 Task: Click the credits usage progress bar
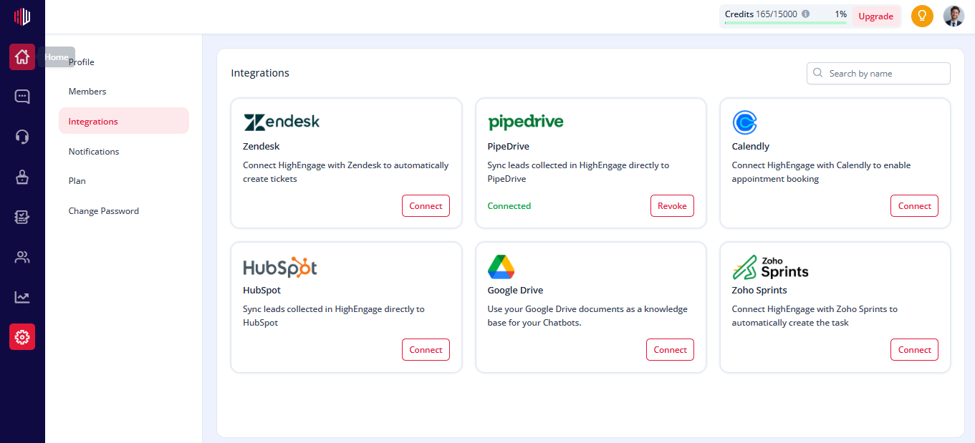coord(785,23)
